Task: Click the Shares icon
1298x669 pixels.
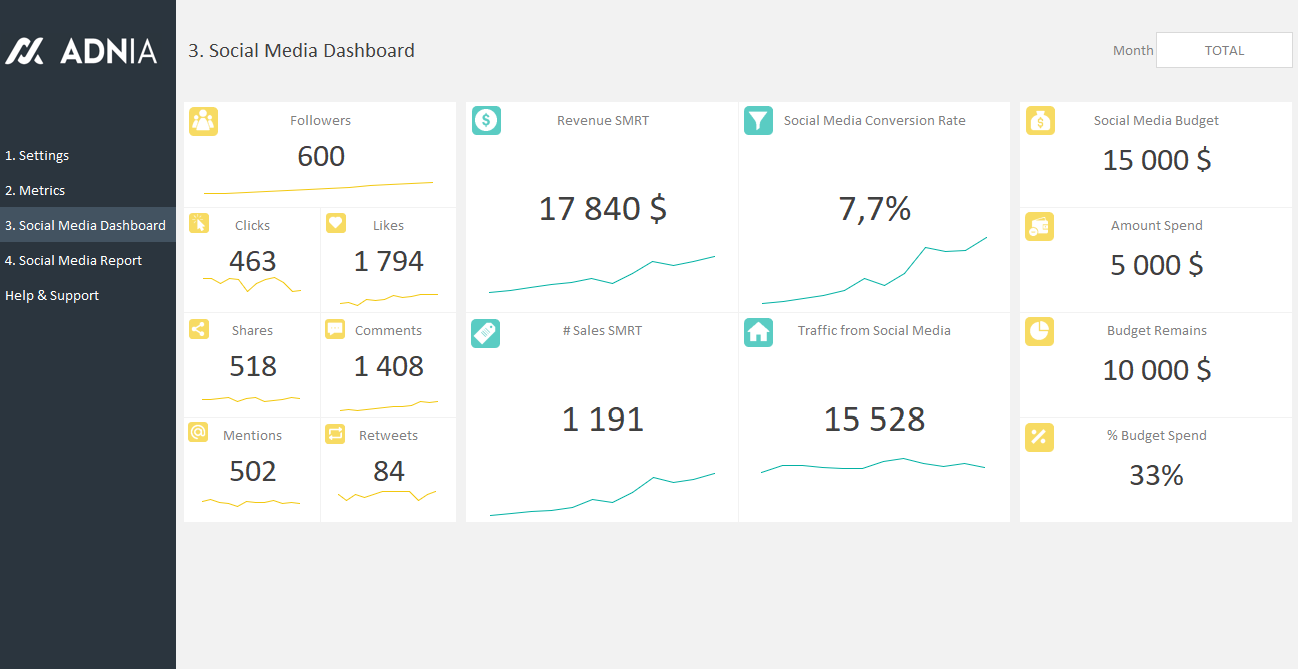Action: click(199, 329)
